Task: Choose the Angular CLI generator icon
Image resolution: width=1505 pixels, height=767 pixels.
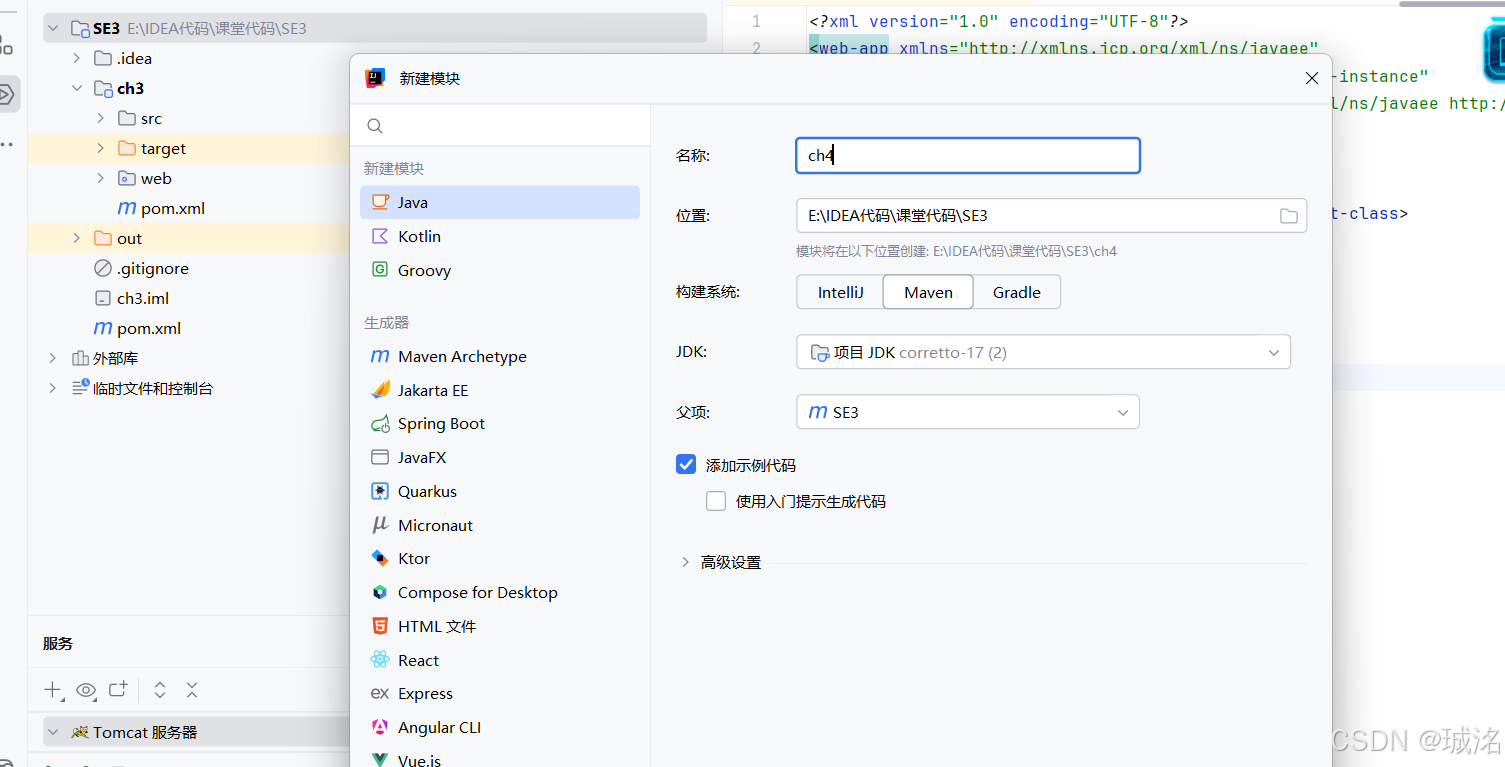Action: [x=380, y=727]
